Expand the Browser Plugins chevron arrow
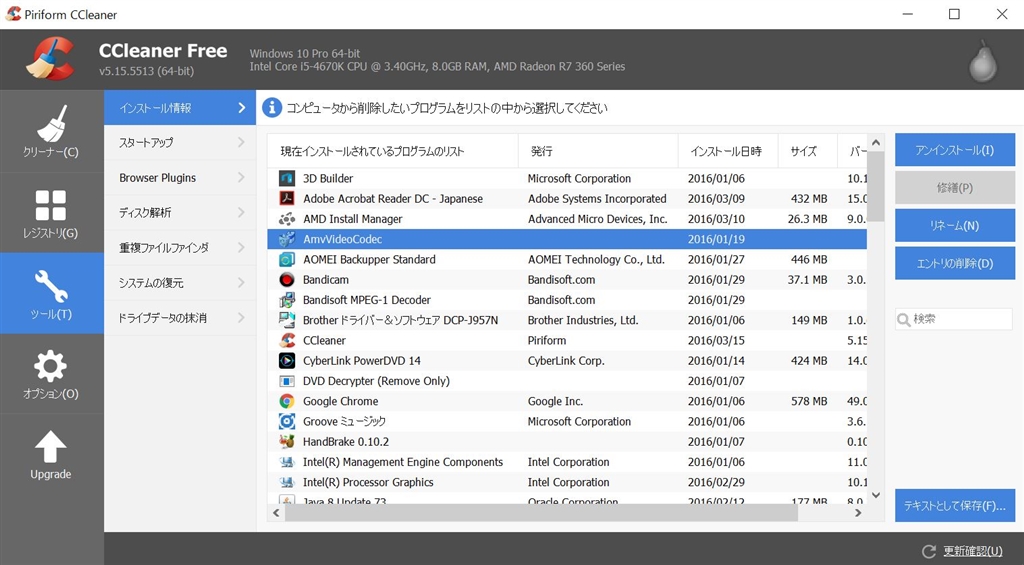The image size is (1024, 565). click(241, 178)
